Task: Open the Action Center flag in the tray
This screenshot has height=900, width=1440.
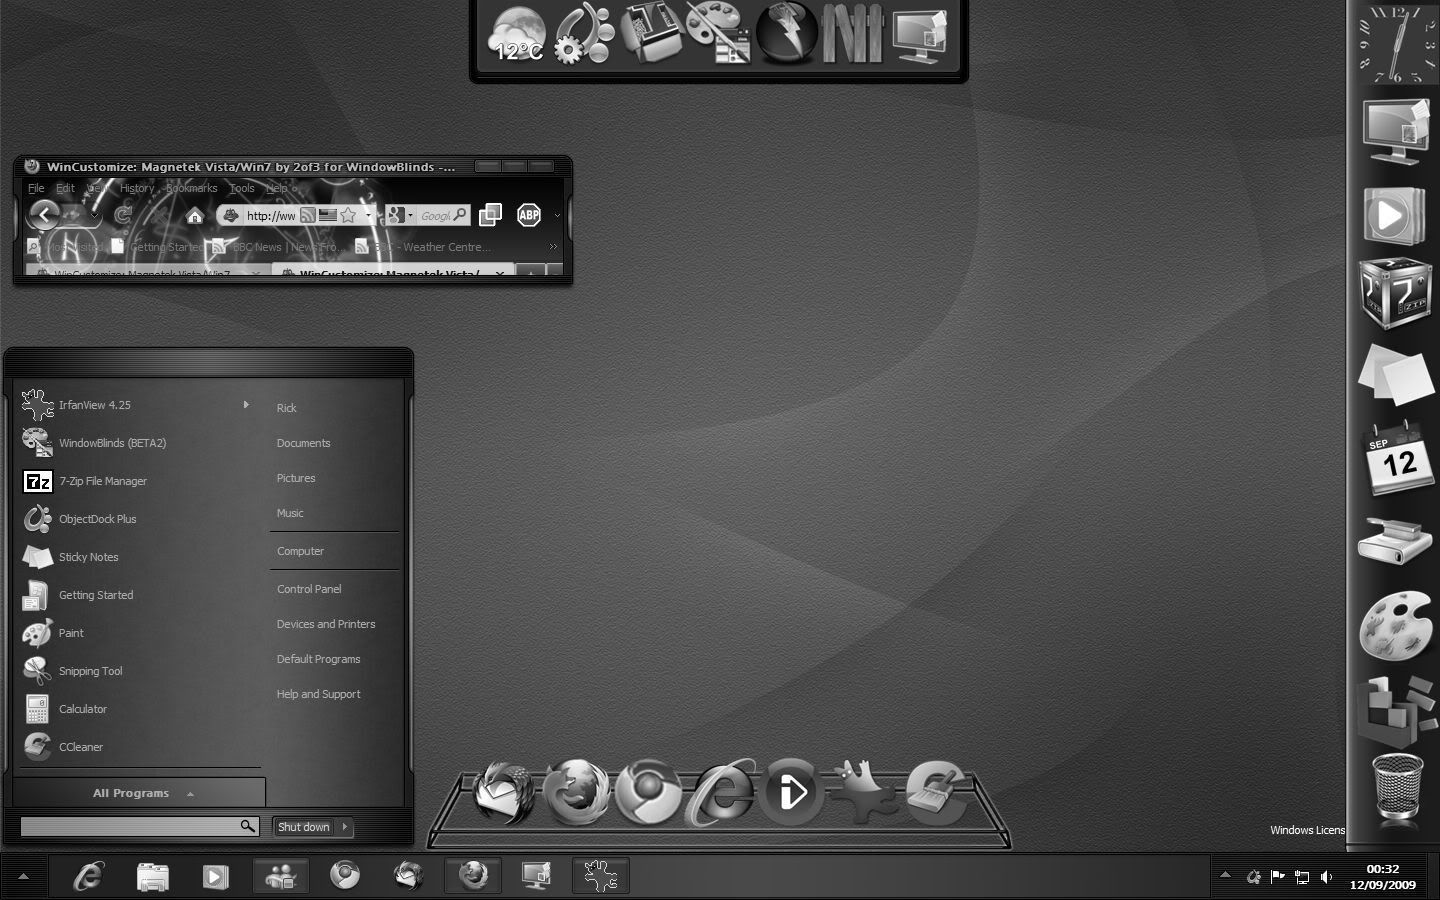Action: [x=1277, y=877]
